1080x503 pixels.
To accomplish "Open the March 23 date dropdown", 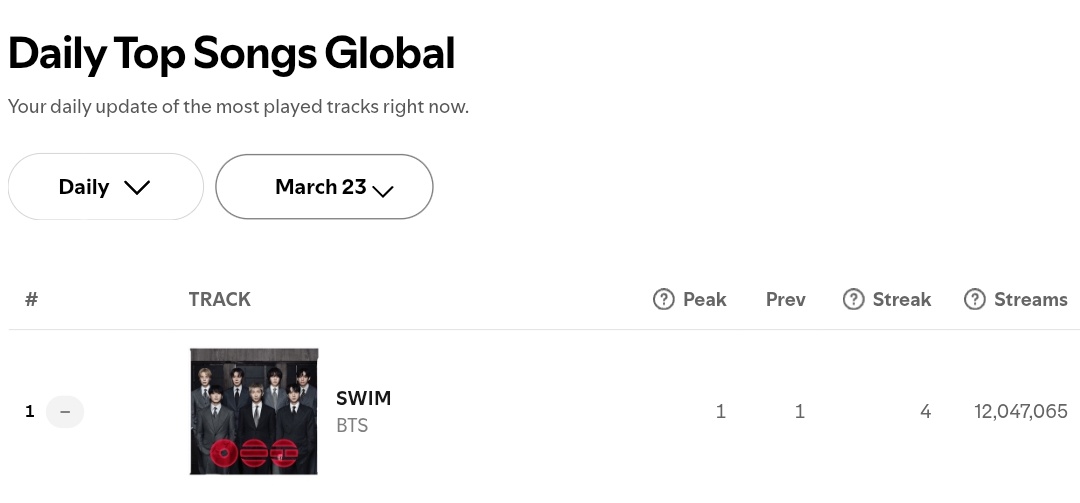I will pyautogui.click(x=324, y=187).
